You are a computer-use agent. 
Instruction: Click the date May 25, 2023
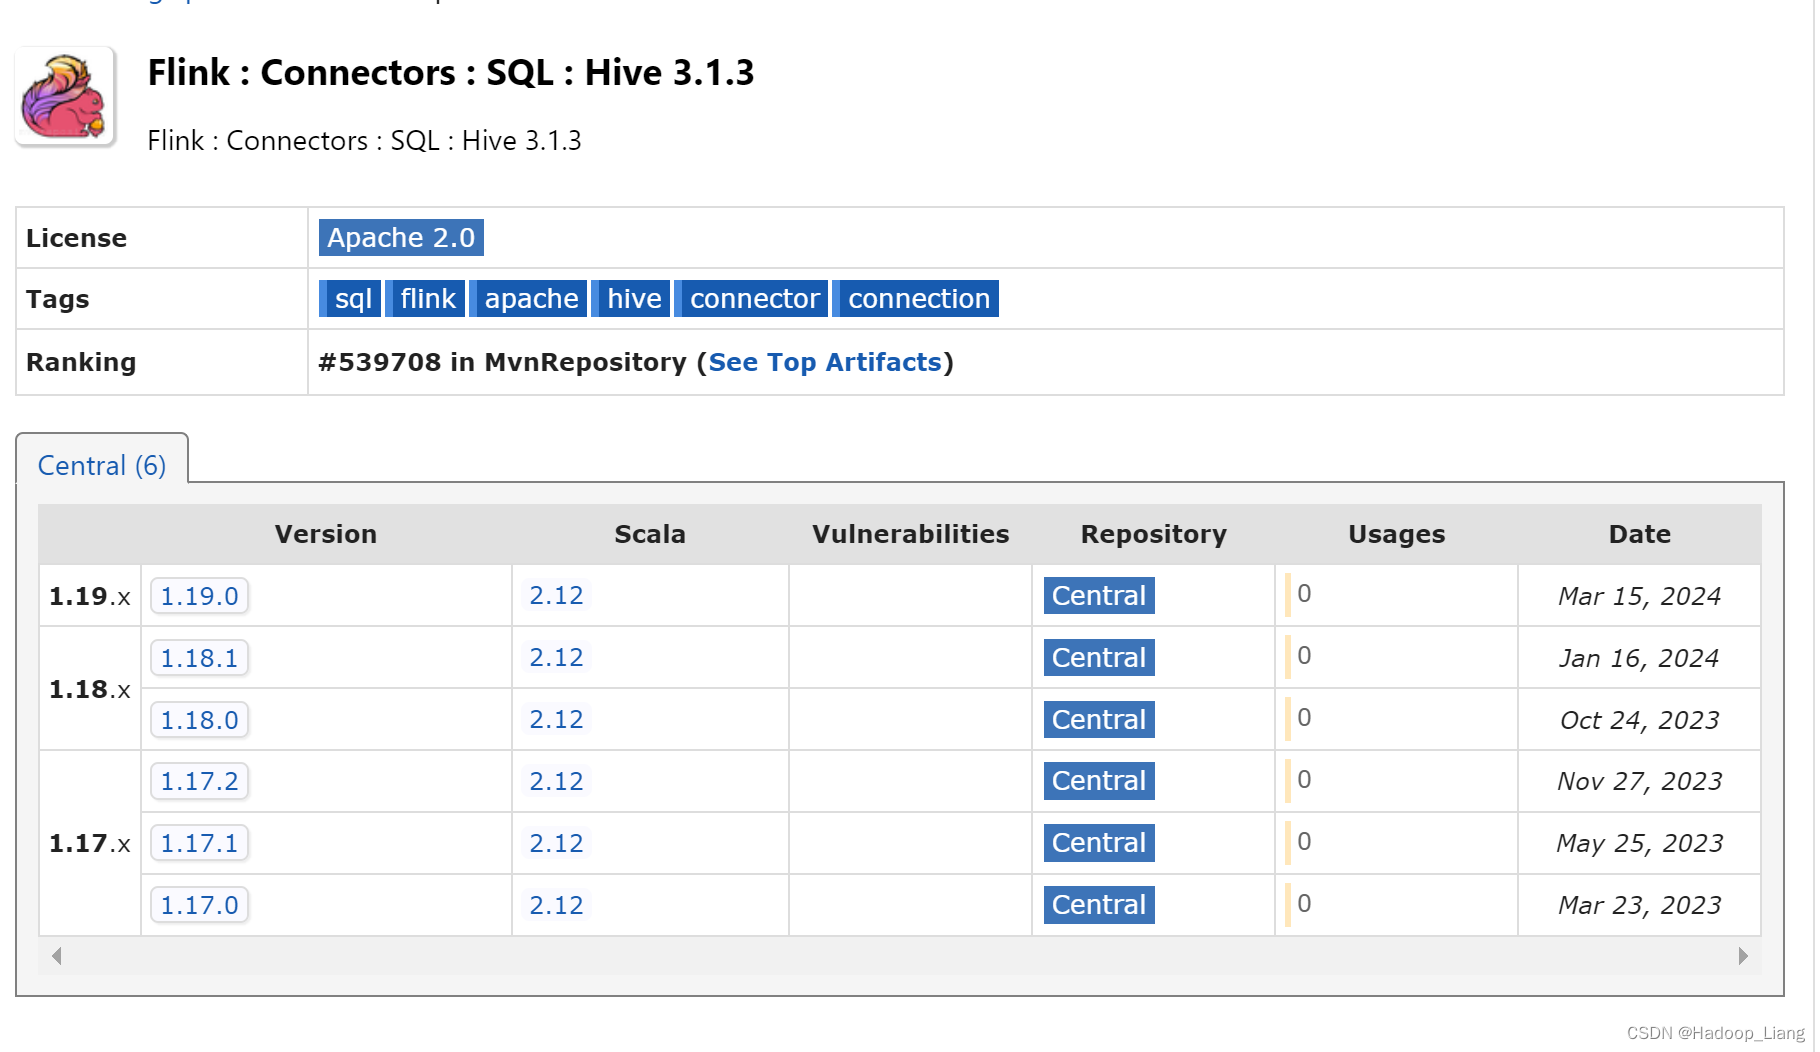coord(1640,843)
